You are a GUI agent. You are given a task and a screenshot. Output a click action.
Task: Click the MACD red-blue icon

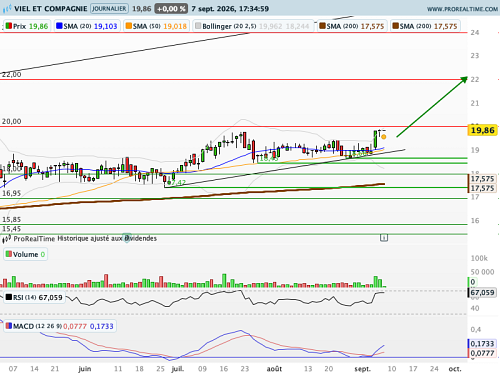coord(9,326)
